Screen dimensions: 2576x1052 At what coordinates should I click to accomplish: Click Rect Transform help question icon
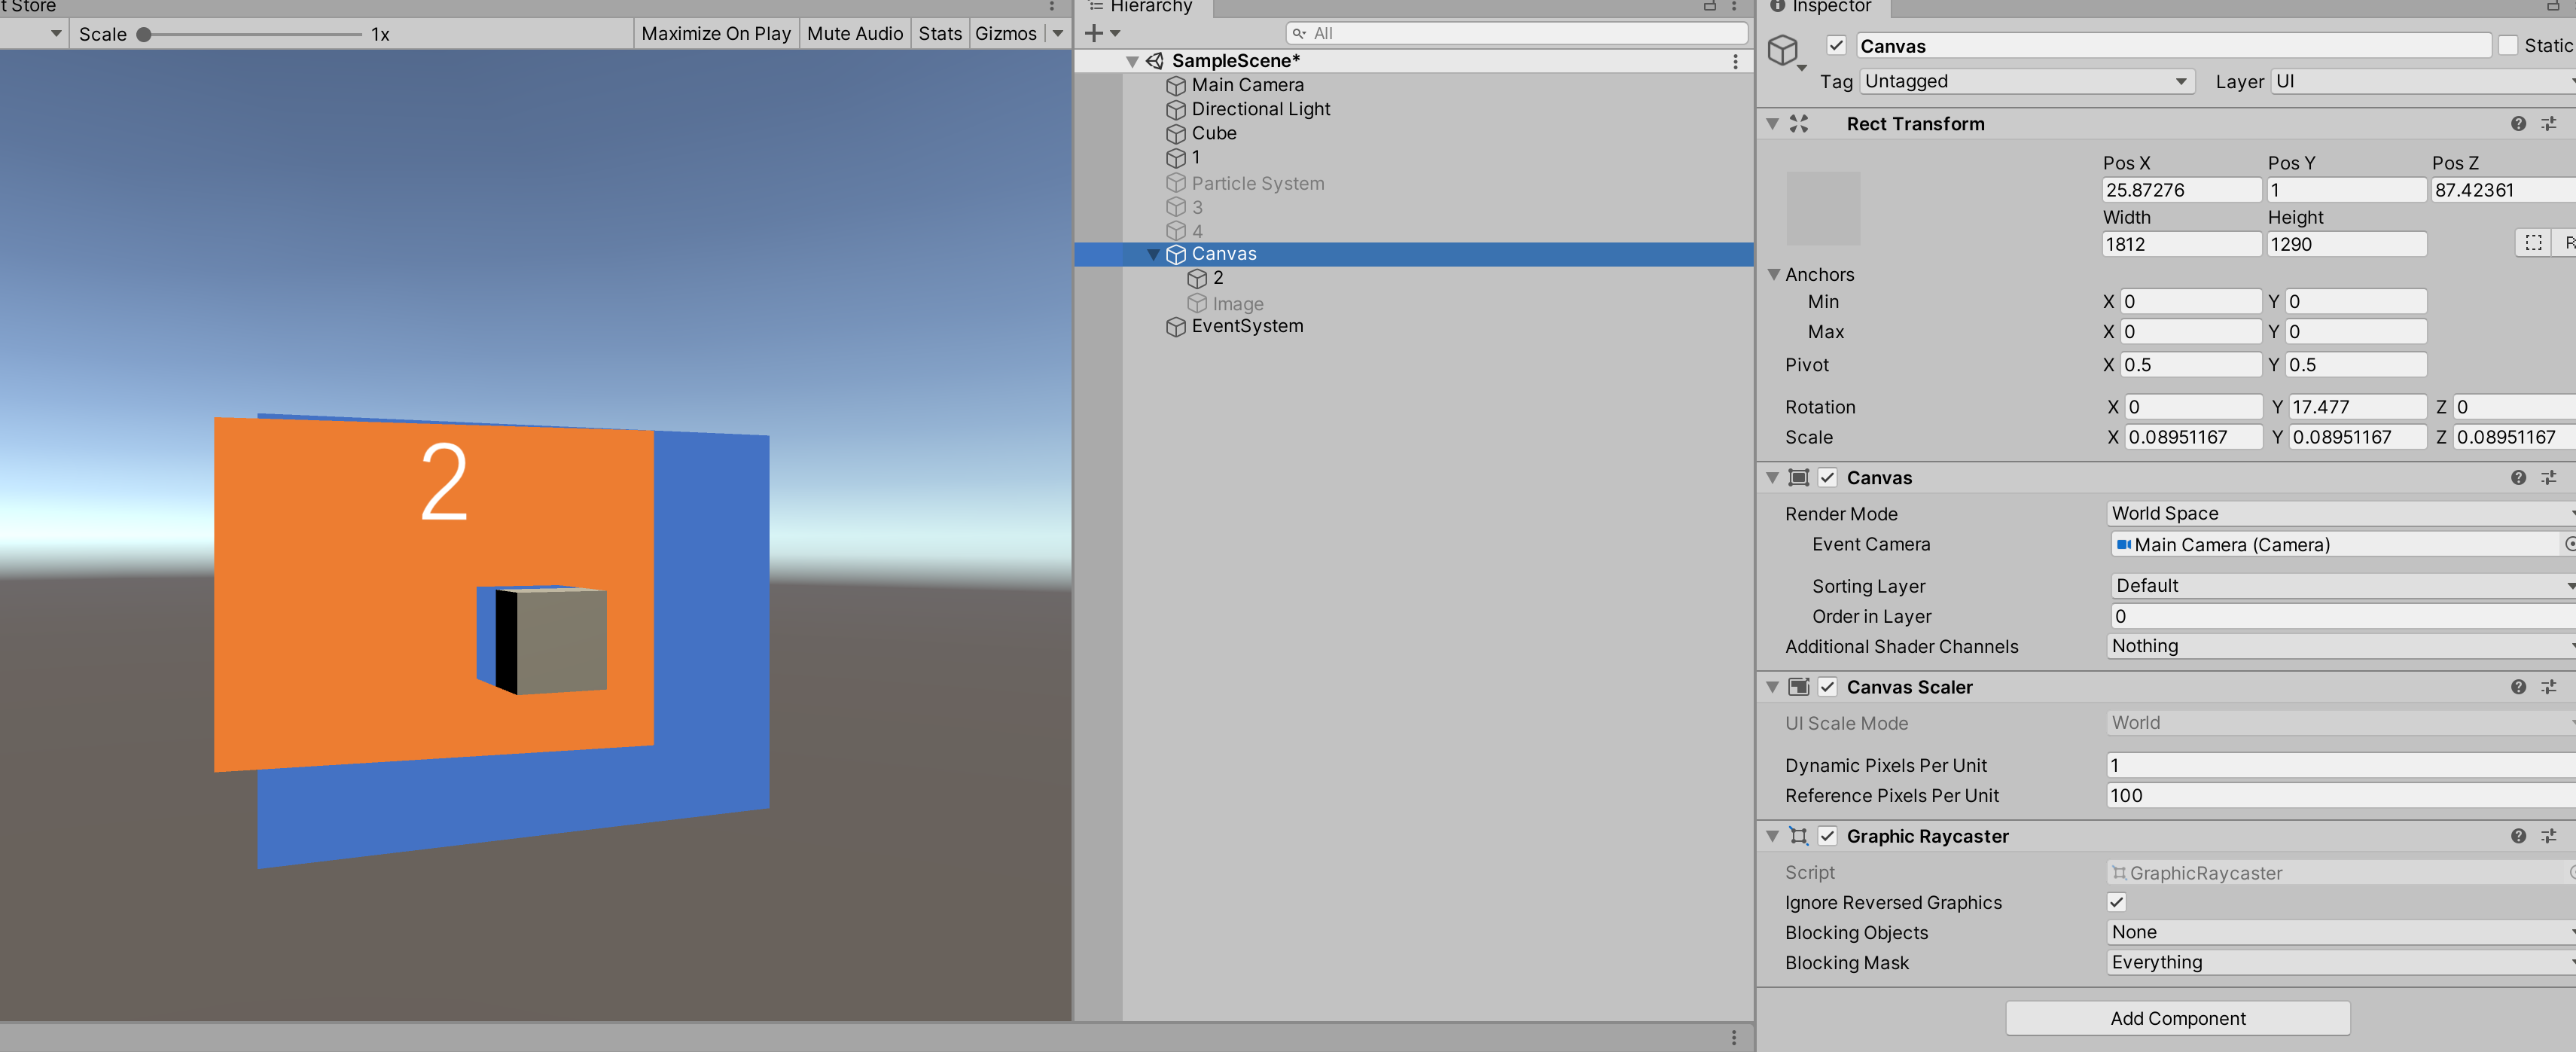pyautogui.click(x=2517, y=124)
